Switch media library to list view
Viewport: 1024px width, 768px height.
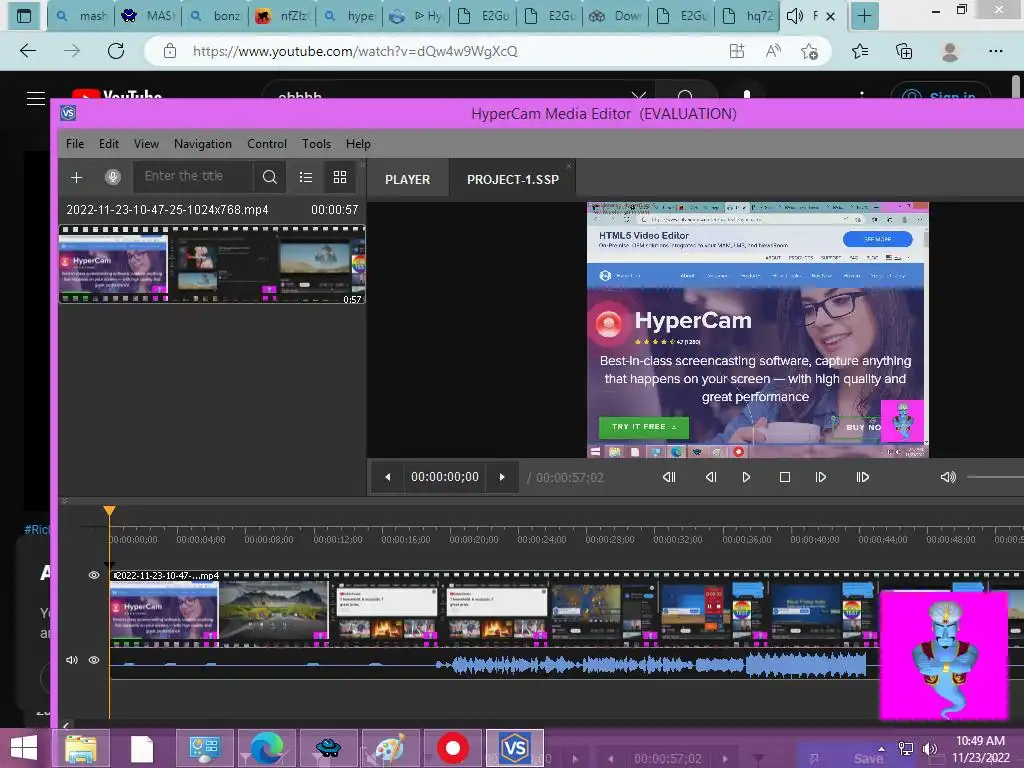306,177
